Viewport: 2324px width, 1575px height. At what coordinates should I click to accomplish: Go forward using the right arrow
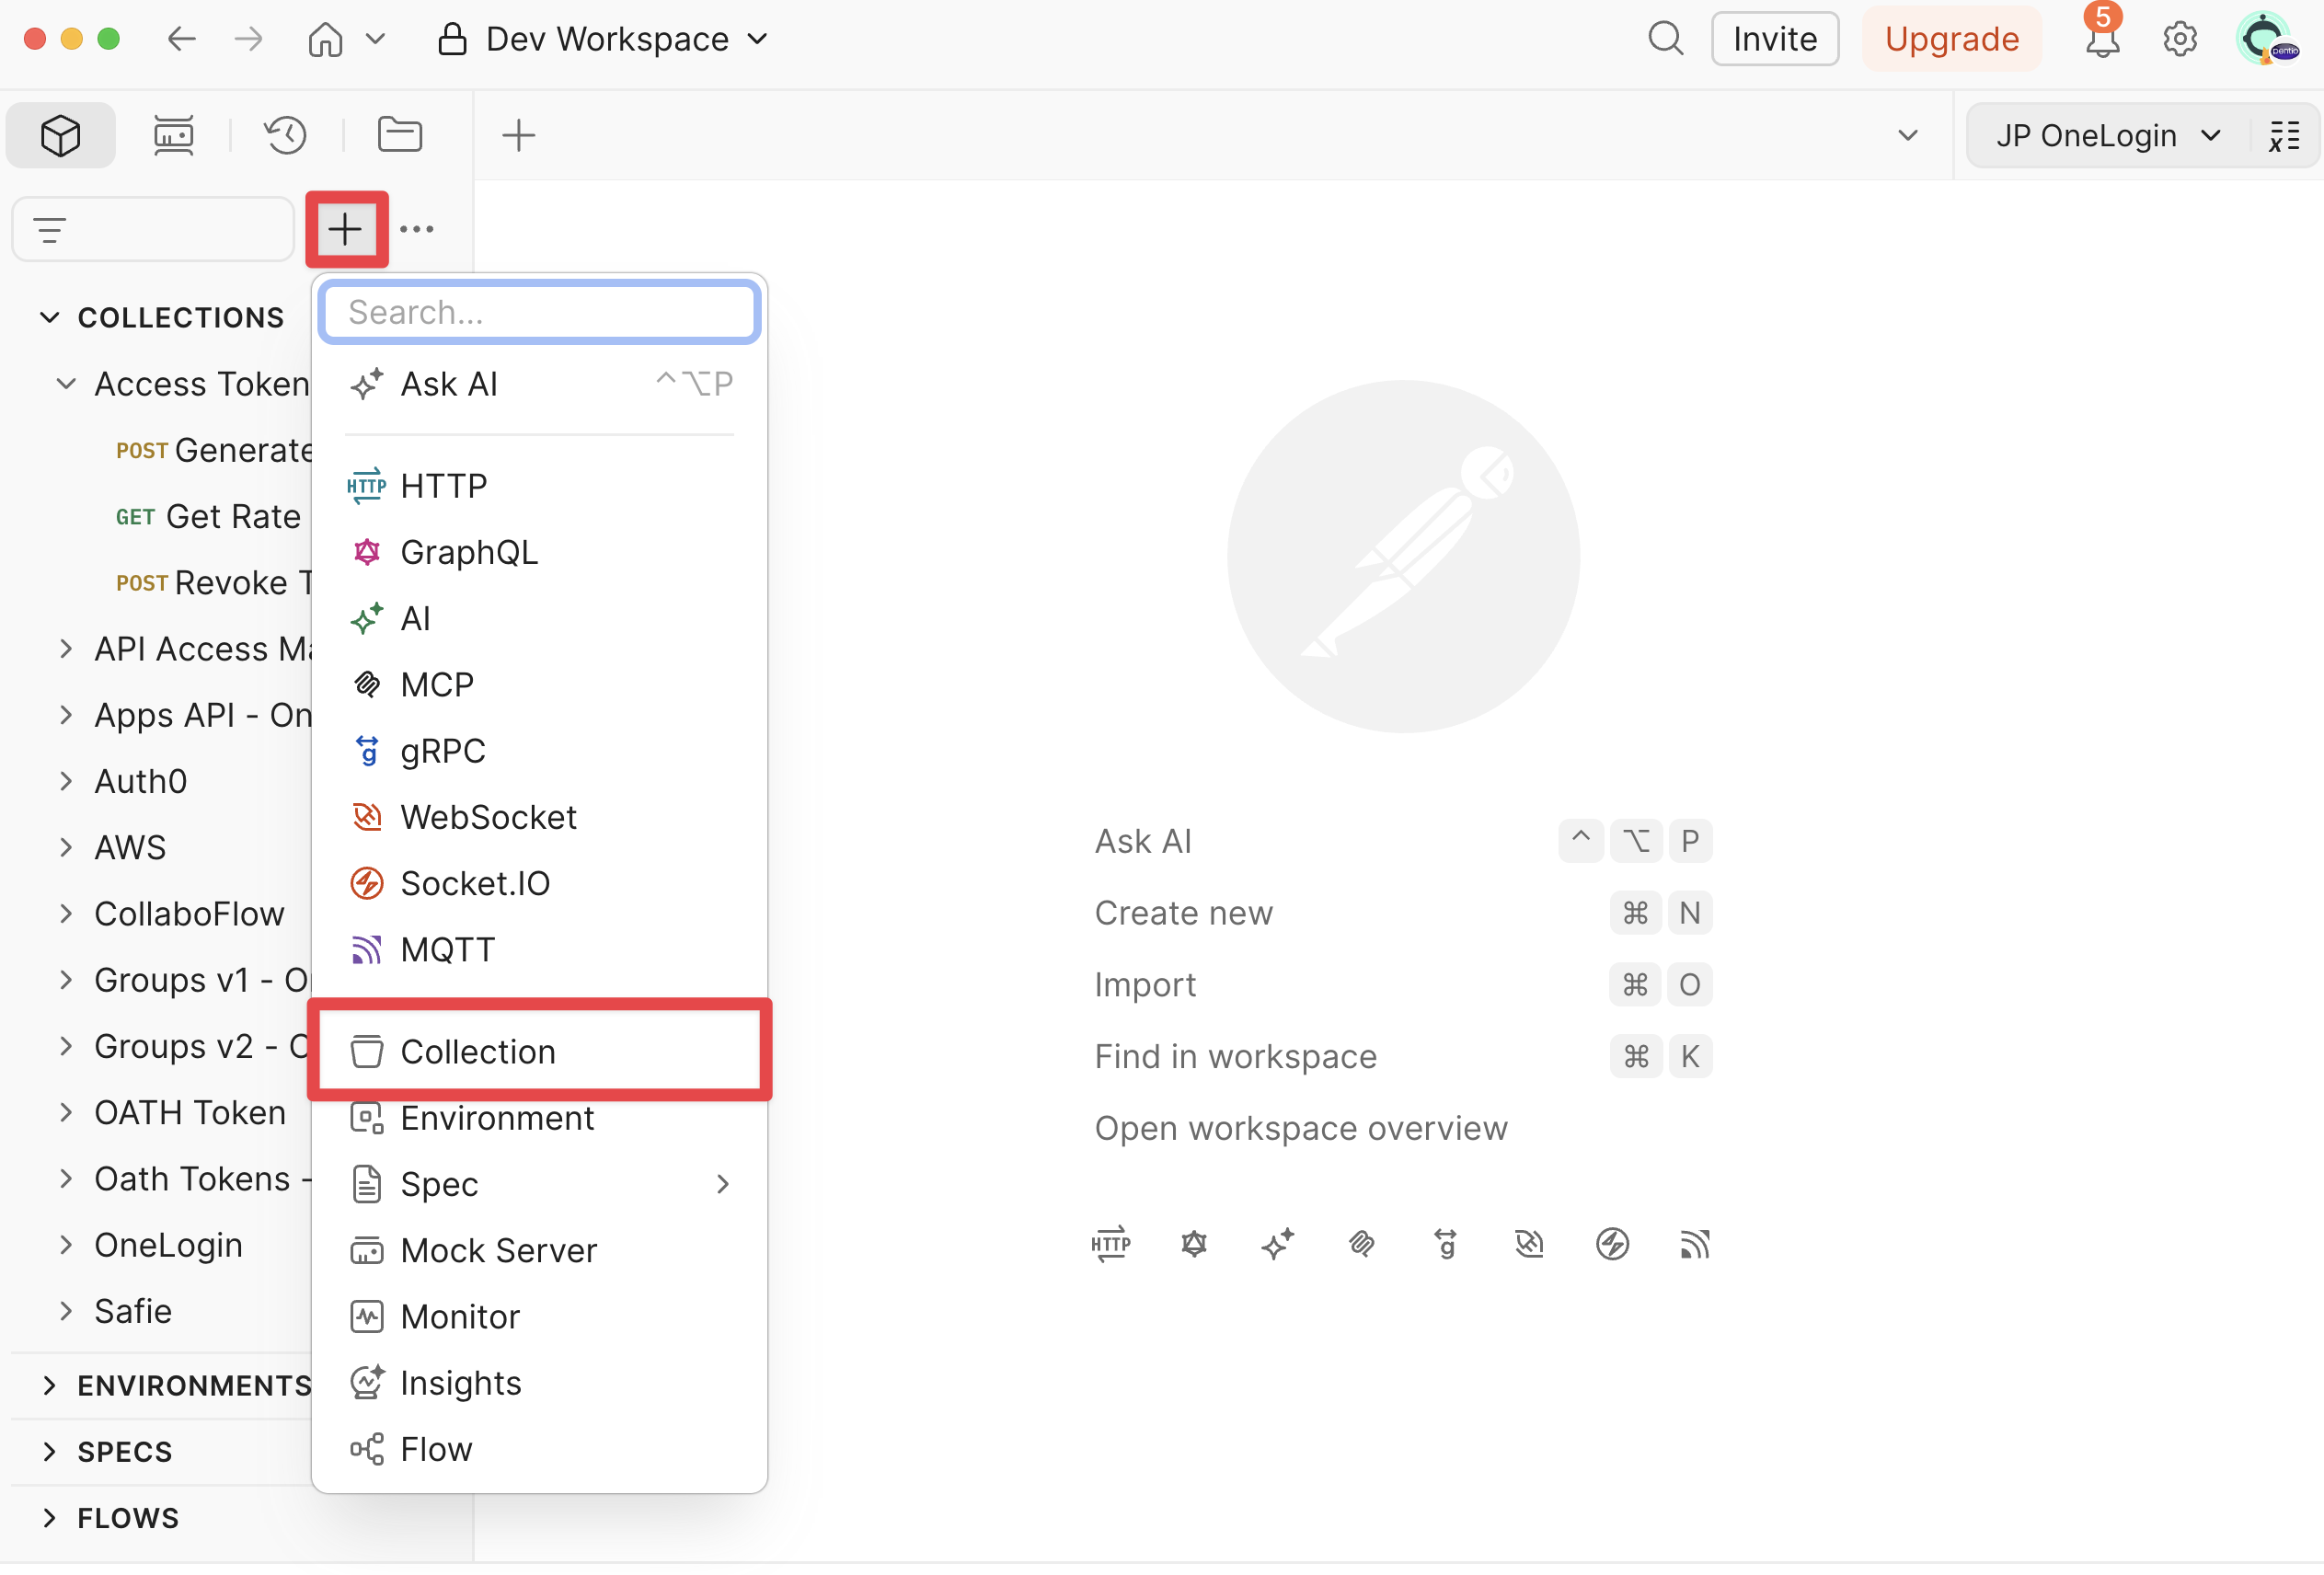click(249, 39)
